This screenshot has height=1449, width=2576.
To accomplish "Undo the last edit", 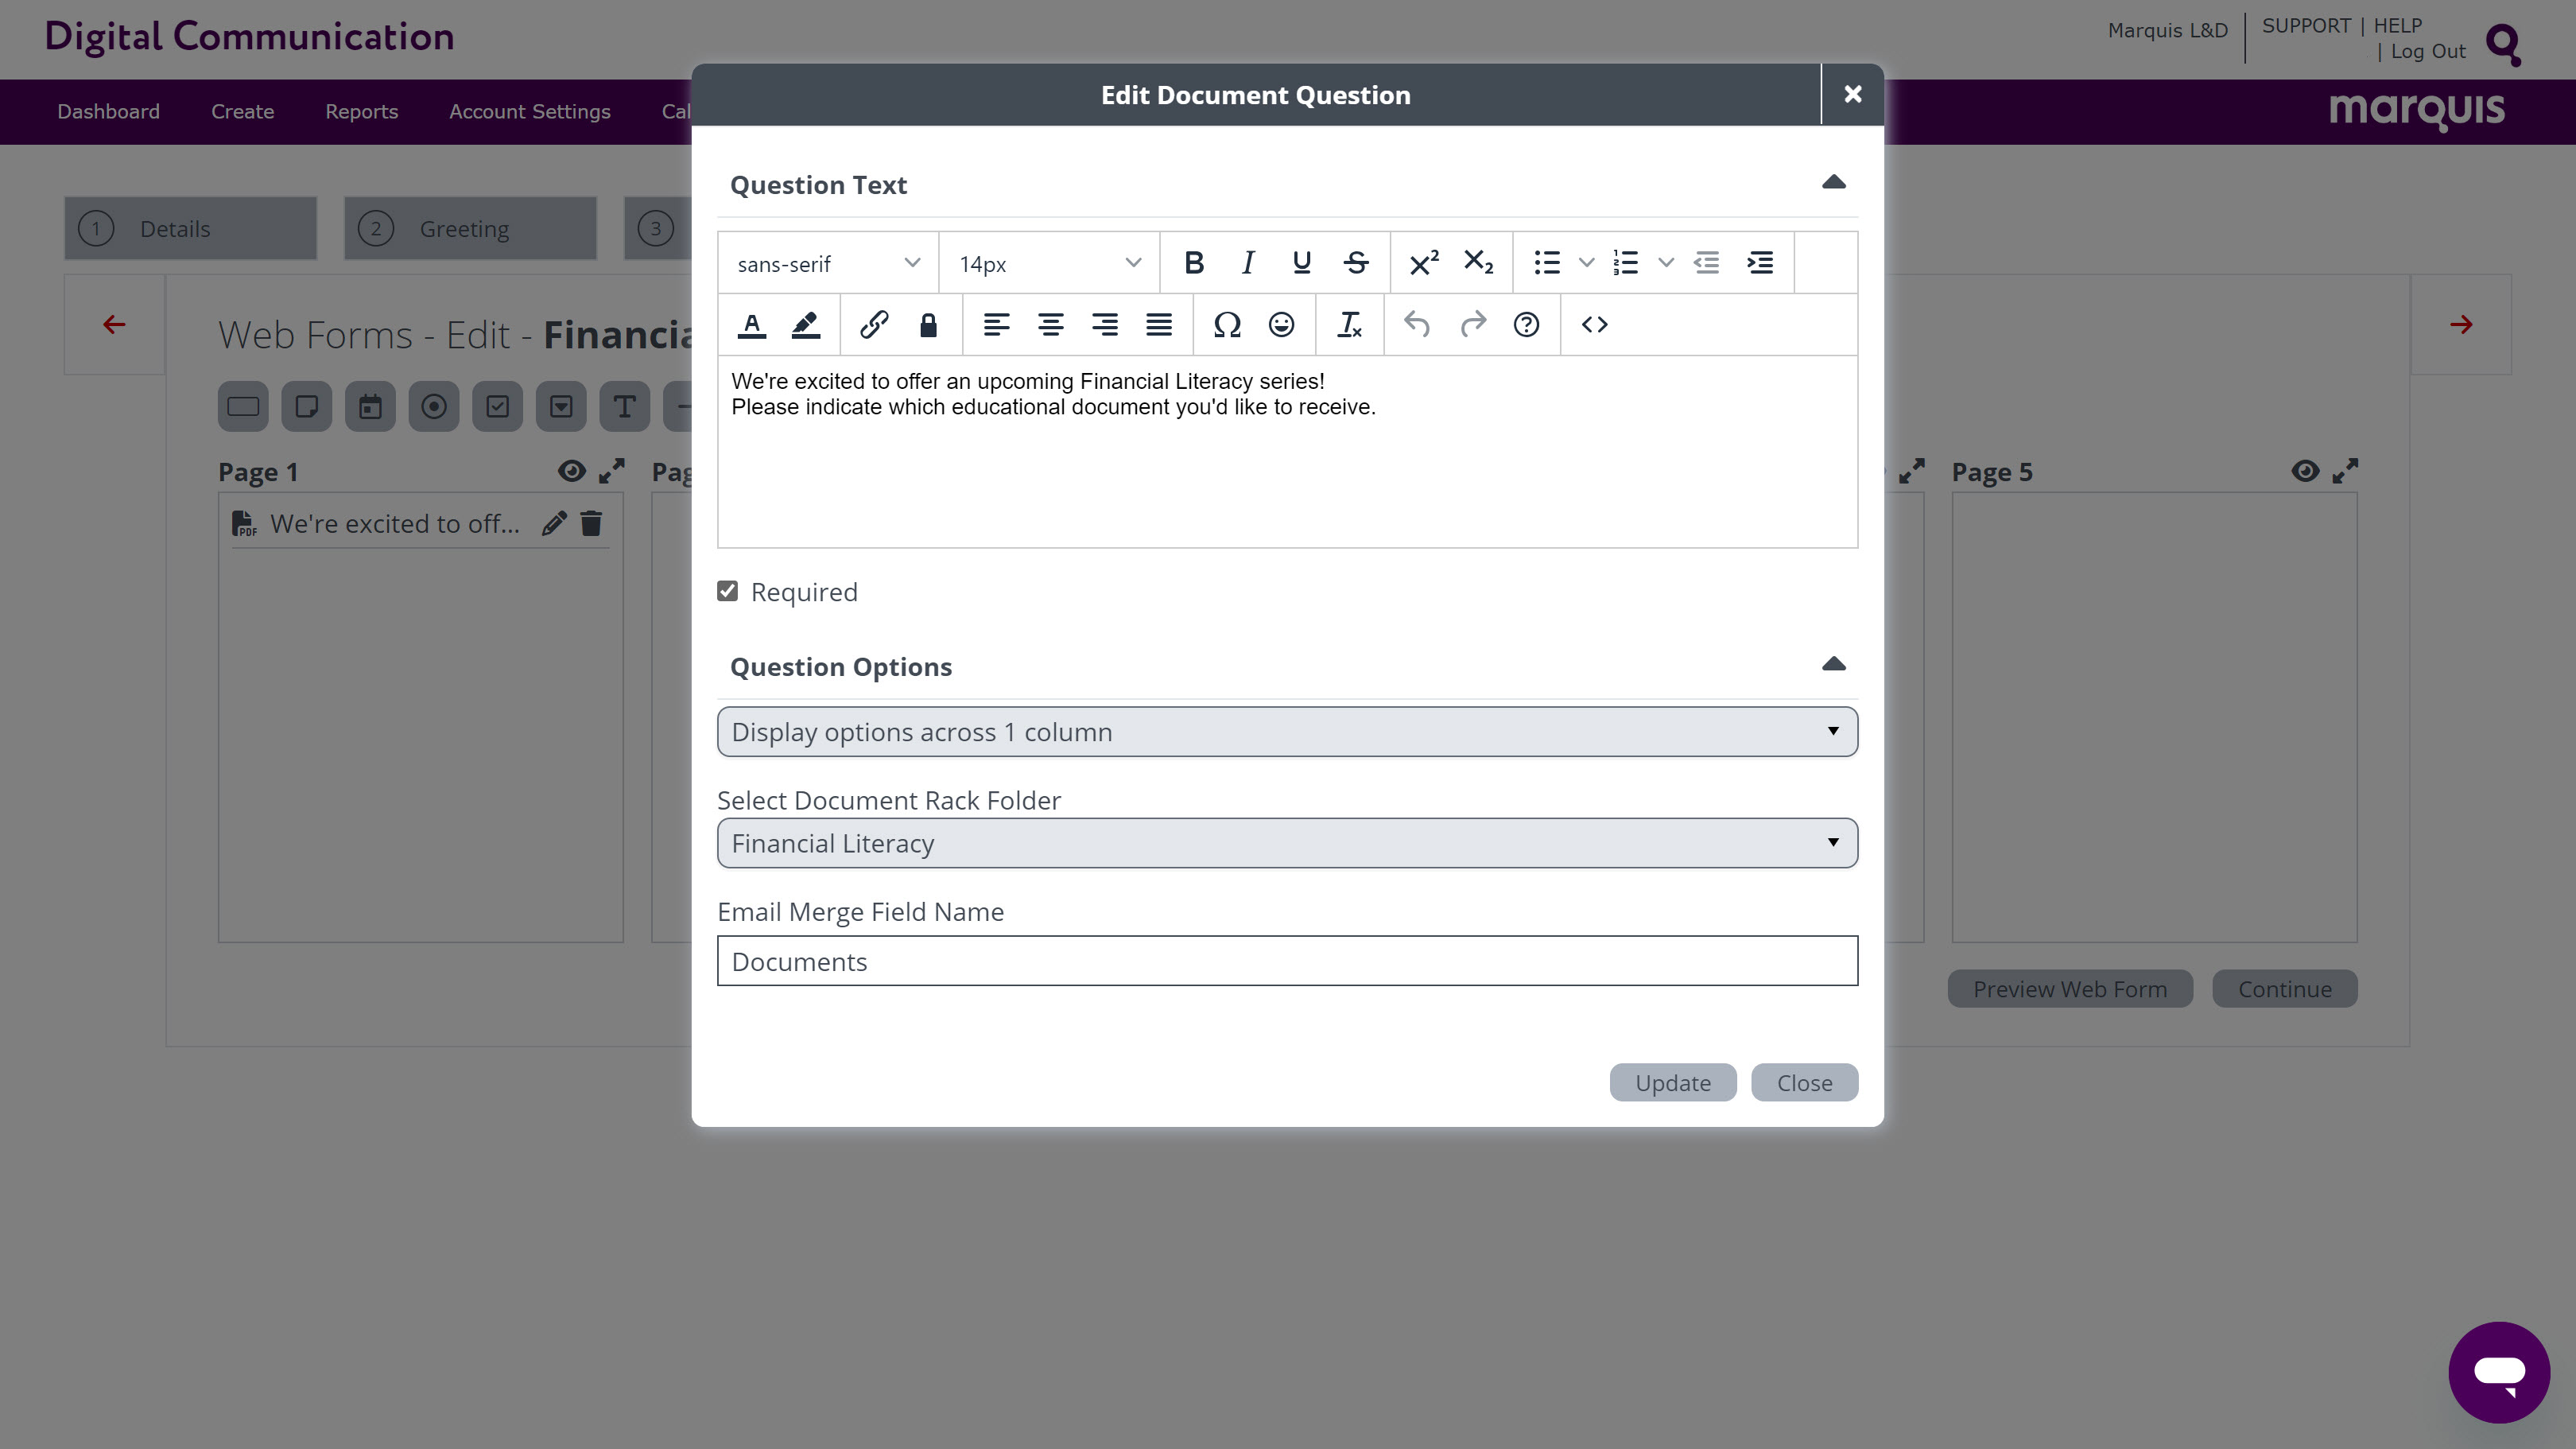I will point(1418,325).
